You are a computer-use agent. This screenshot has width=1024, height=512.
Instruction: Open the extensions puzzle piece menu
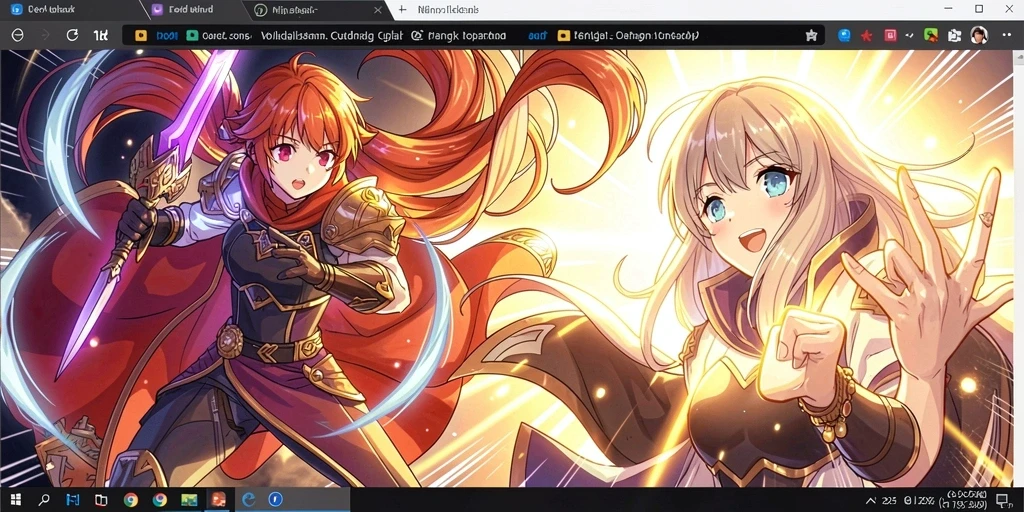[x=955, y=35]
